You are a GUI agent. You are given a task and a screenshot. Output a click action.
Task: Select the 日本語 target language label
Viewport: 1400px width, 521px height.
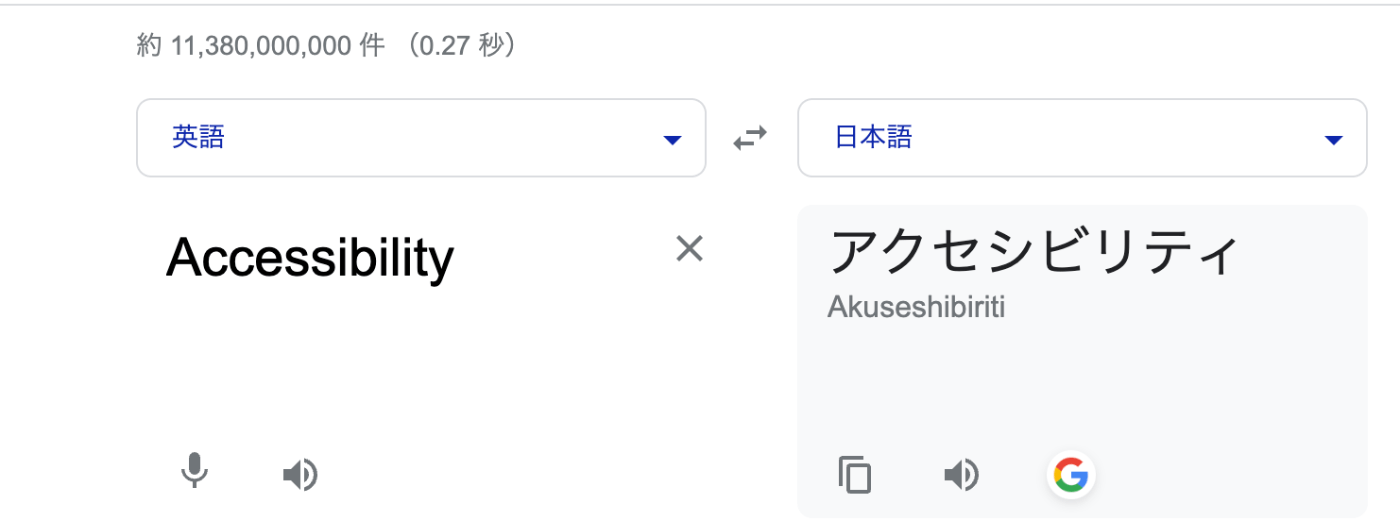[x=873, y=137]
